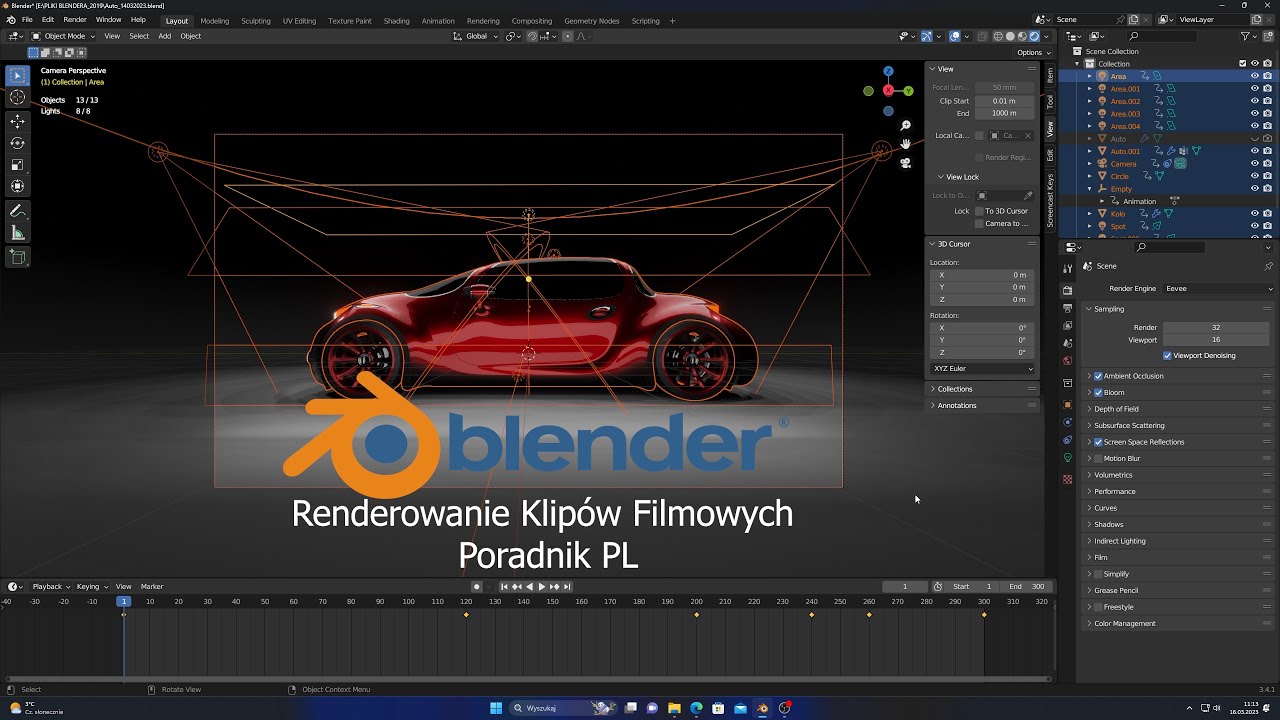Toggle Screen Space Reflections checkbox

point(1098,442)
